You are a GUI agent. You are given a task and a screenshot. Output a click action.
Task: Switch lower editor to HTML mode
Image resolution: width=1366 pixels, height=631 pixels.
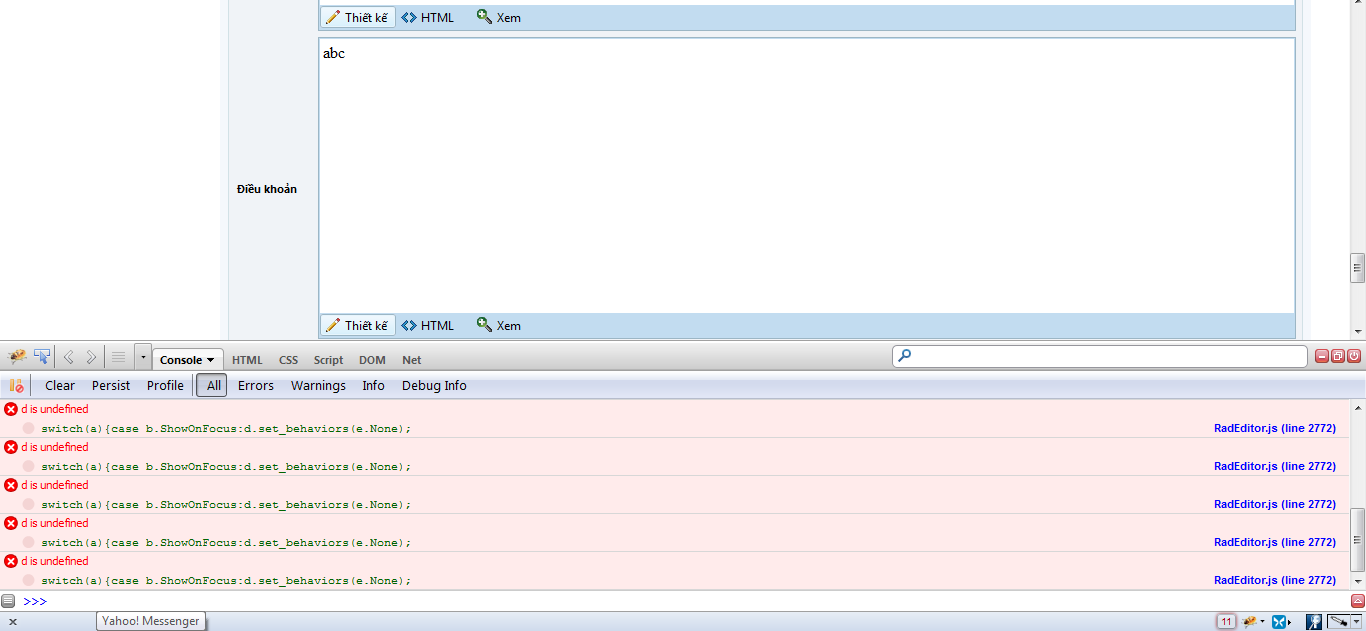(x=428, y=325)
